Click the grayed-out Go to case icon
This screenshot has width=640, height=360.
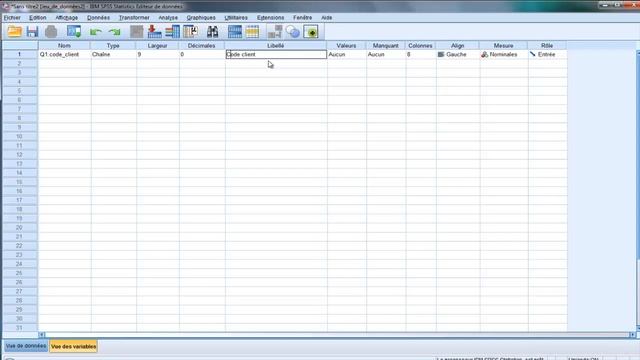click(137, 31)
